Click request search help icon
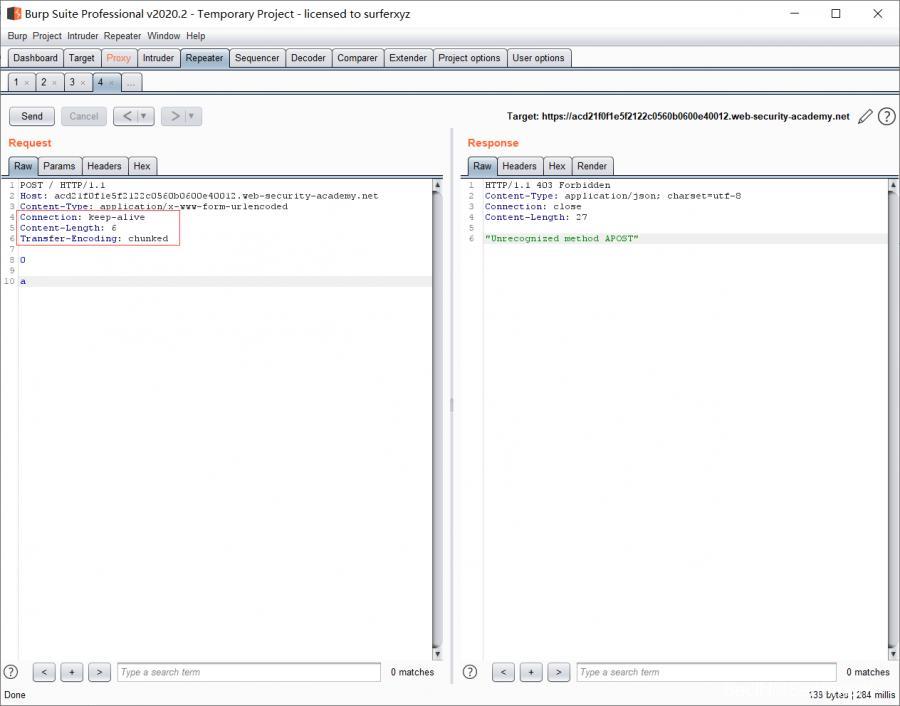Viewport: 900px width, 706px height. 11,672
